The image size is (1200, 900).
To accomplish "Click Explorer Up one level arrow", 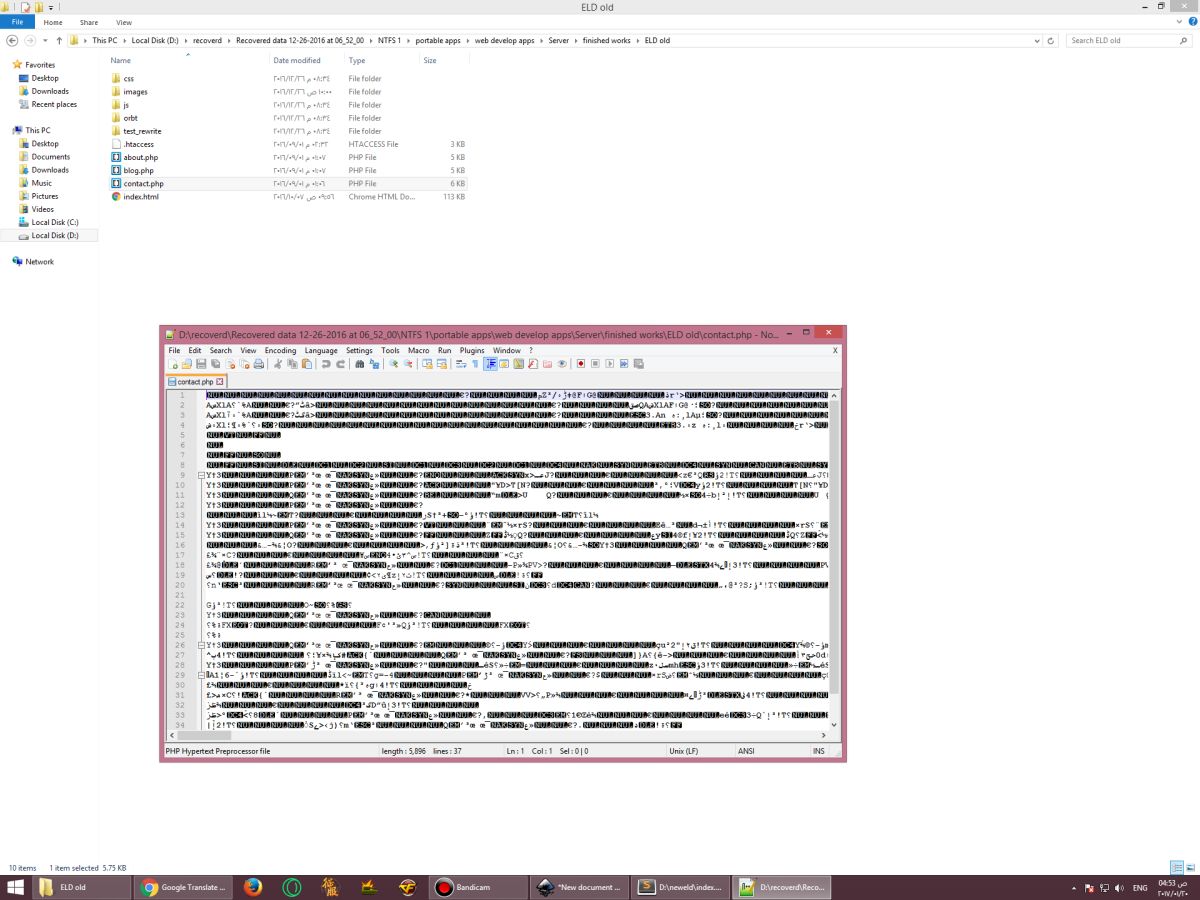I will (60, 41).
